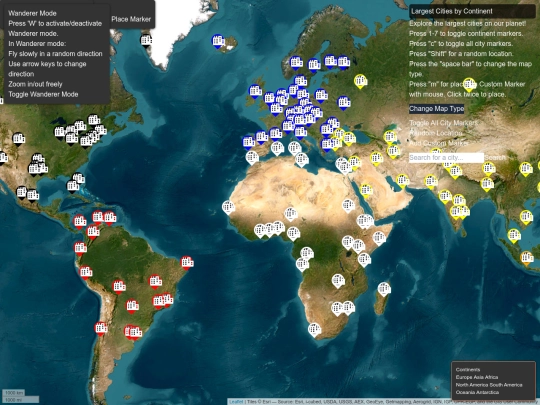Click the red marker on Brazil's easternmost coast
The height and width of the screenshot is (405, 540).
tap(187, 263)
